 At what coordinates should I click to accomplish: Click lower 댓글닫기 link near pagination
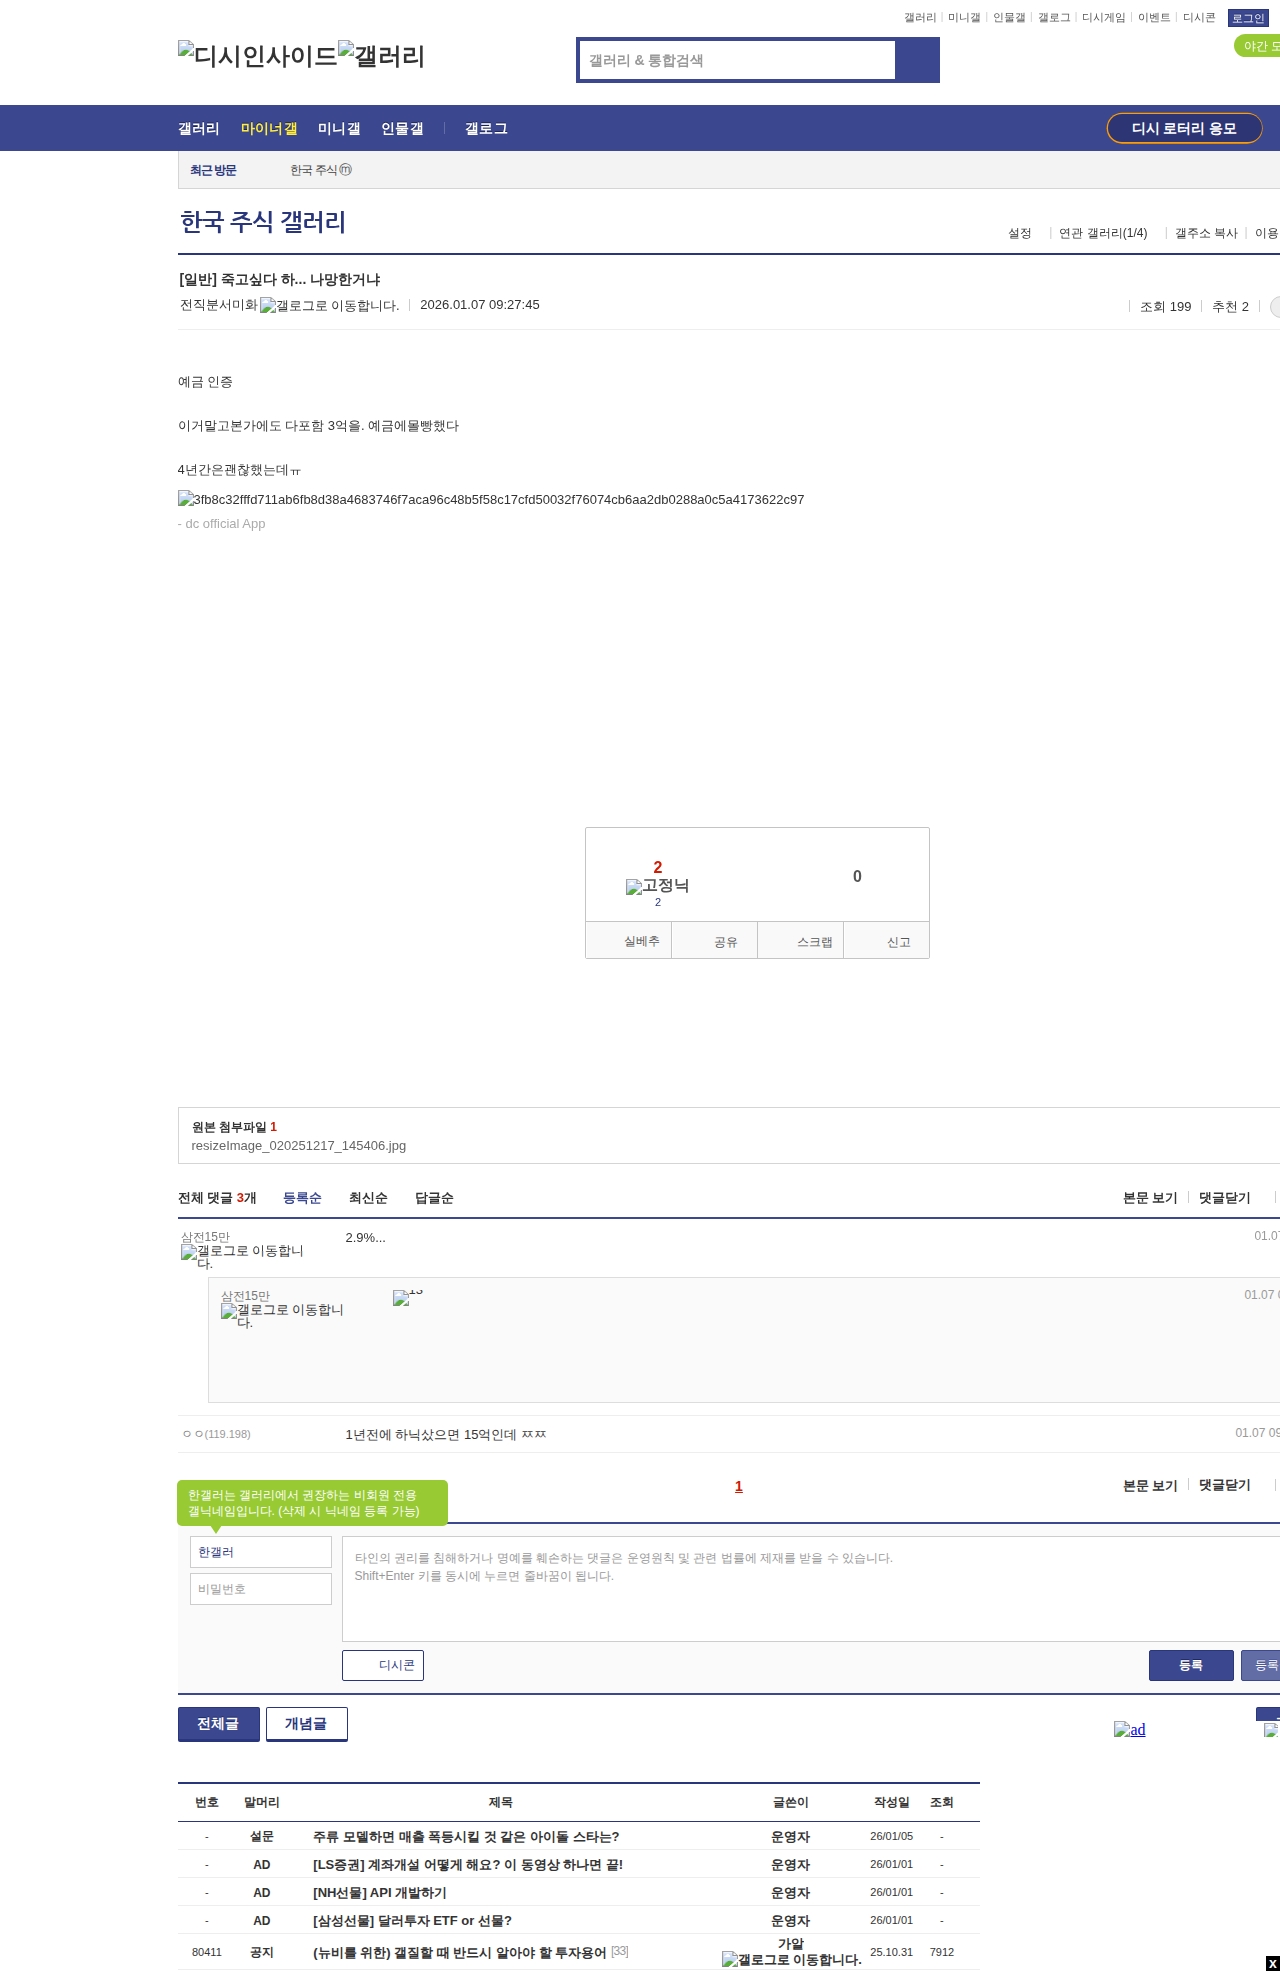point(1225,1485)
